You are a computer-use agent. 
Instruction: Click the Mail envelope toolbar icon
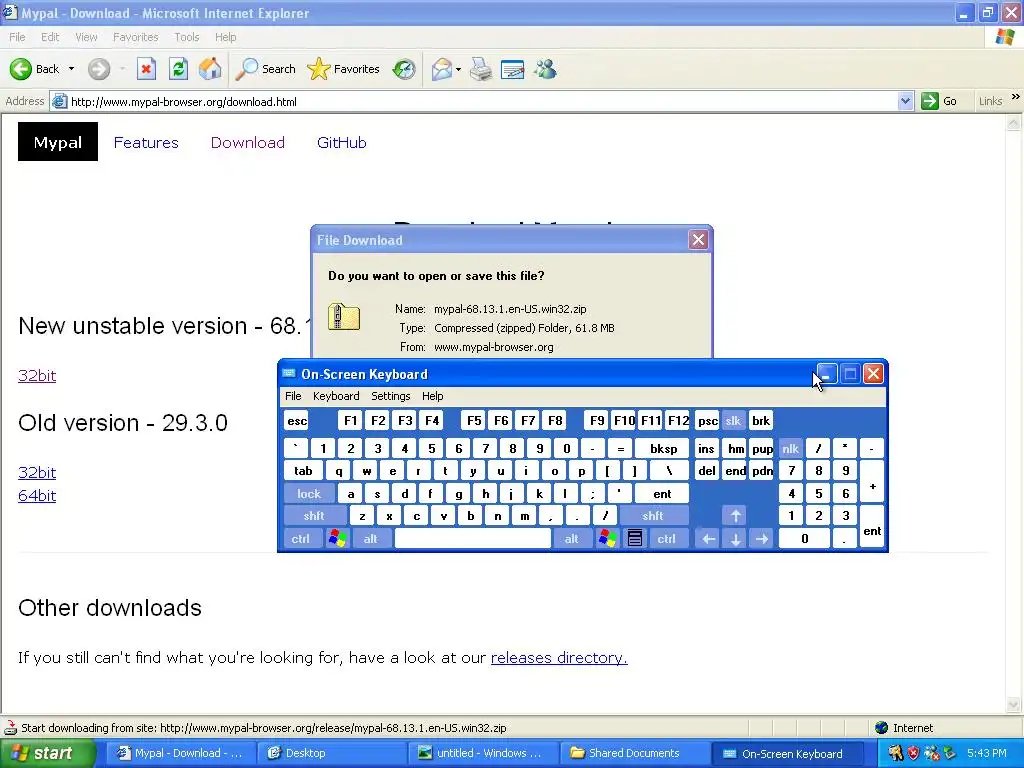pyautogui.click(x=442, y=69)
